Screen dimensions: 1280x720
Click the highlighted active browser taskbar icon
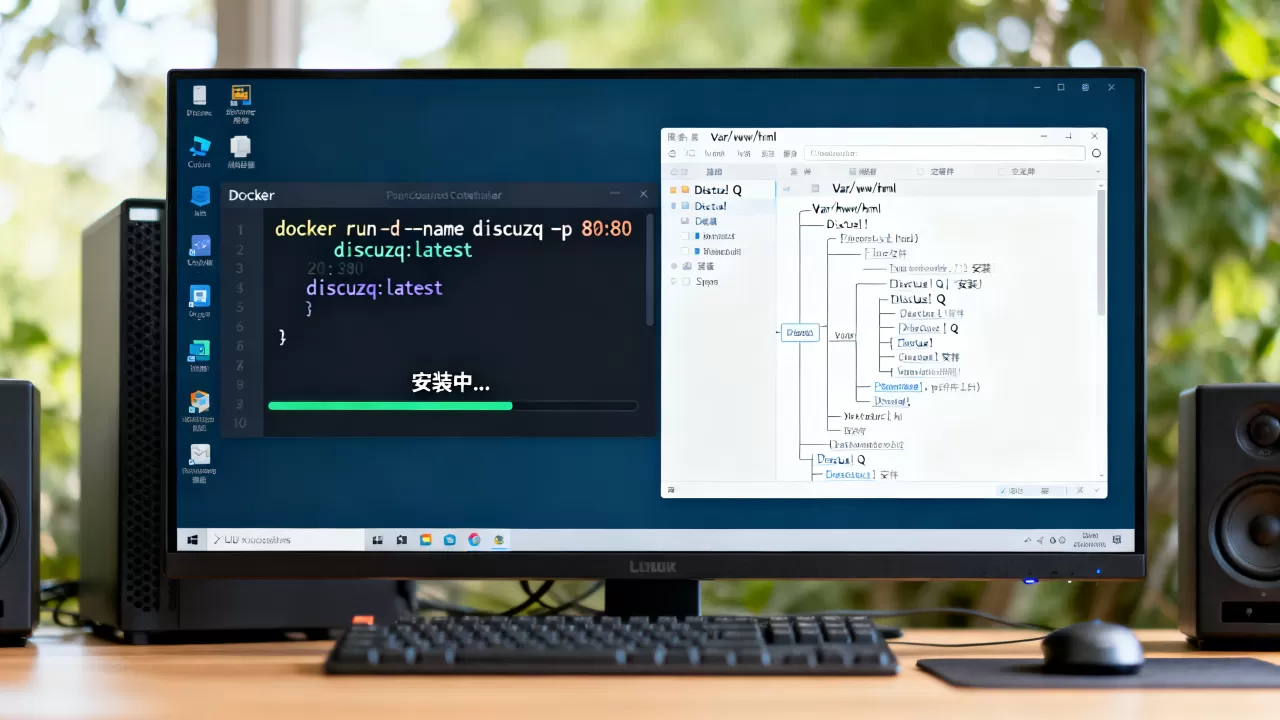498,540
